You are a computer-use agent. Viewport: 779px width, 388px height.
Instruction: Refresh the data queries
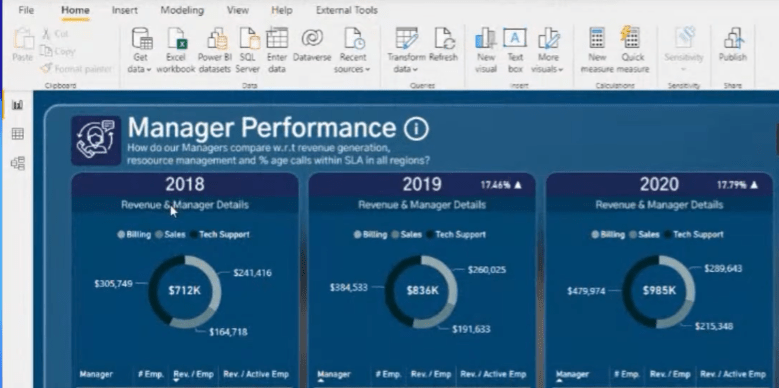tap(443, 46)
